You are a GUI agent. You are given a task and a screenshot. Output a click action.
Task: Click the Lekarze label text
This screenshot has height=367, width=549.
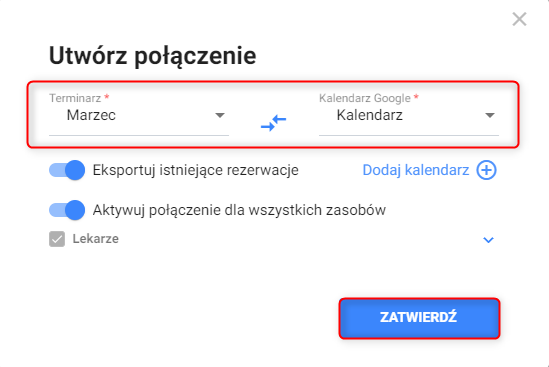point(96,239)
